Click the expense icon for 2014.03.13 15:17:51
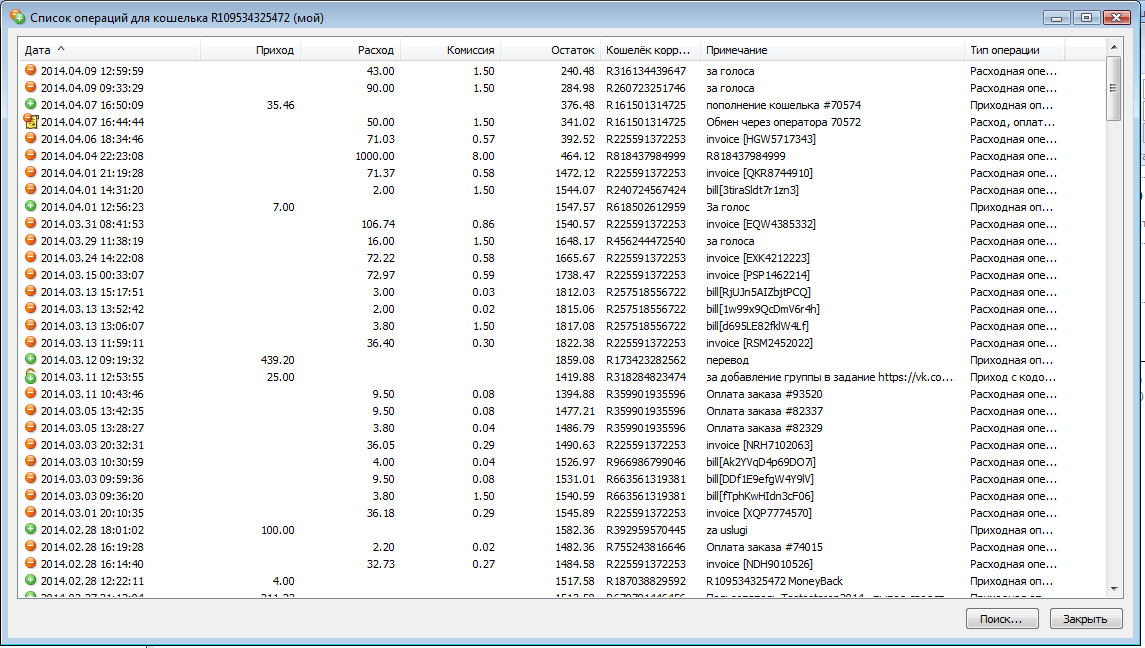Screen dimensions: 1145x648 click(x=30, y=291)
